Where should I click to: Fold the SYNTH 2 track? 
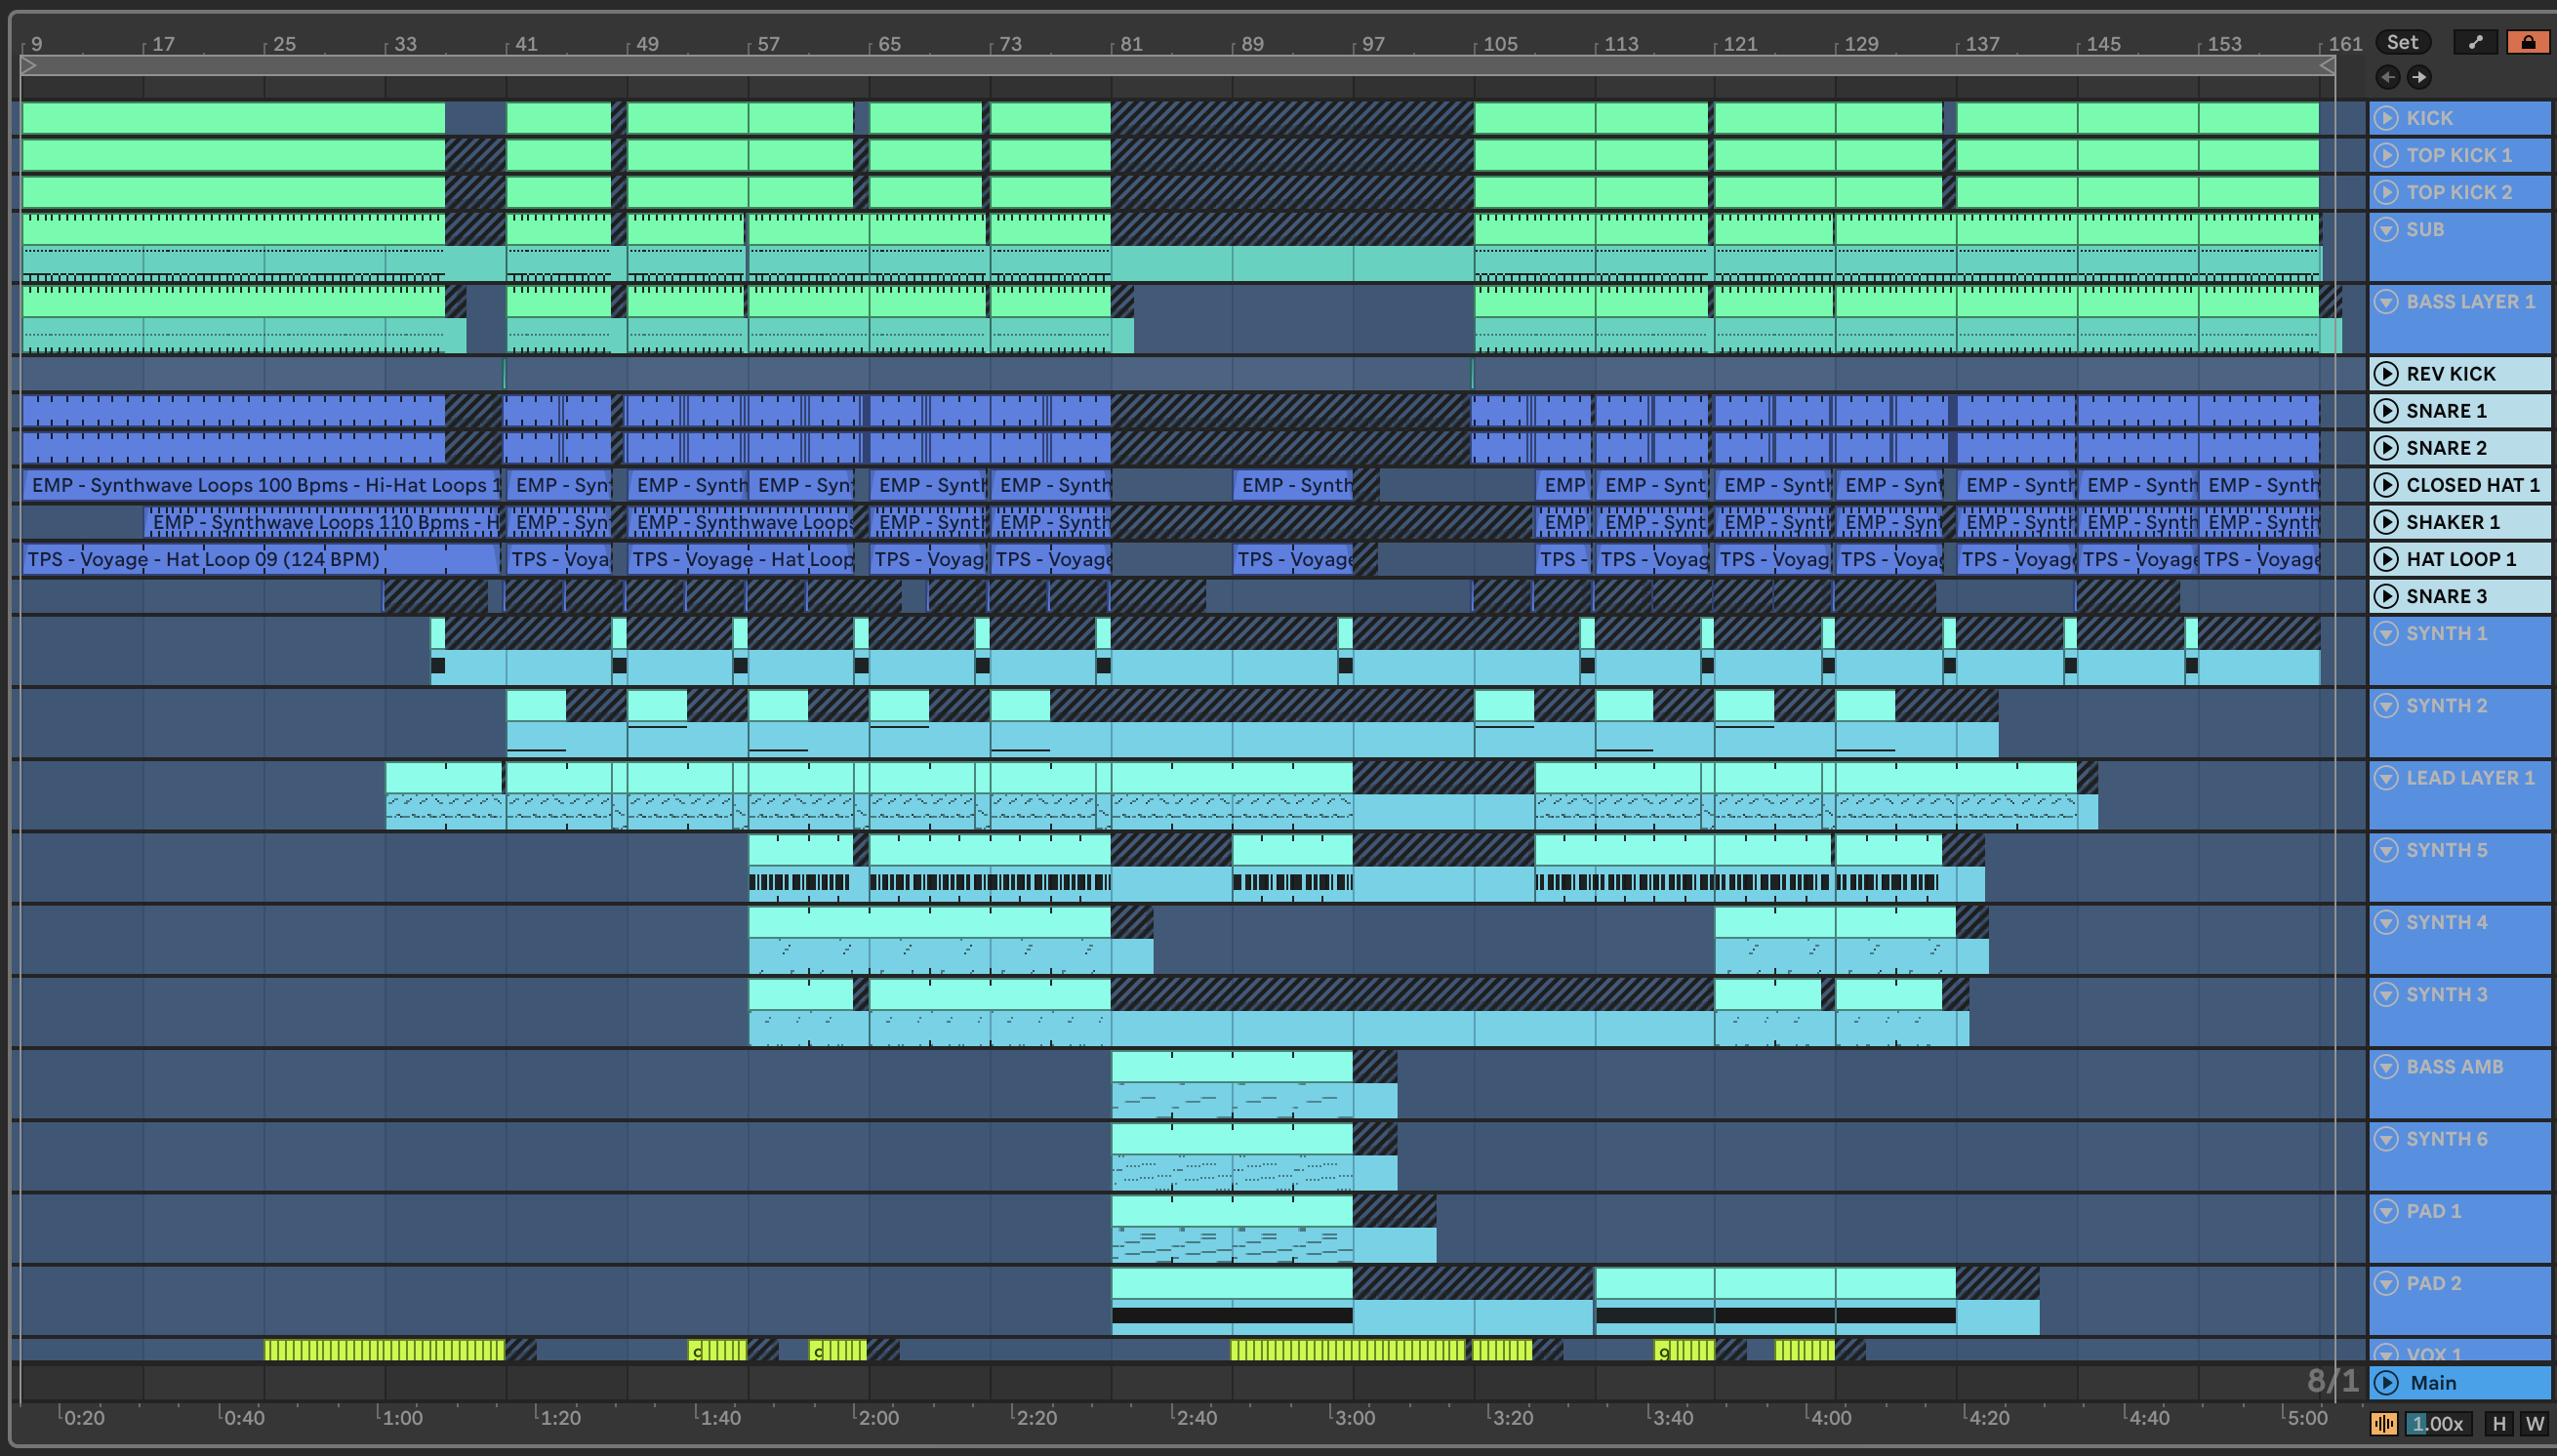click(2386, 705)
